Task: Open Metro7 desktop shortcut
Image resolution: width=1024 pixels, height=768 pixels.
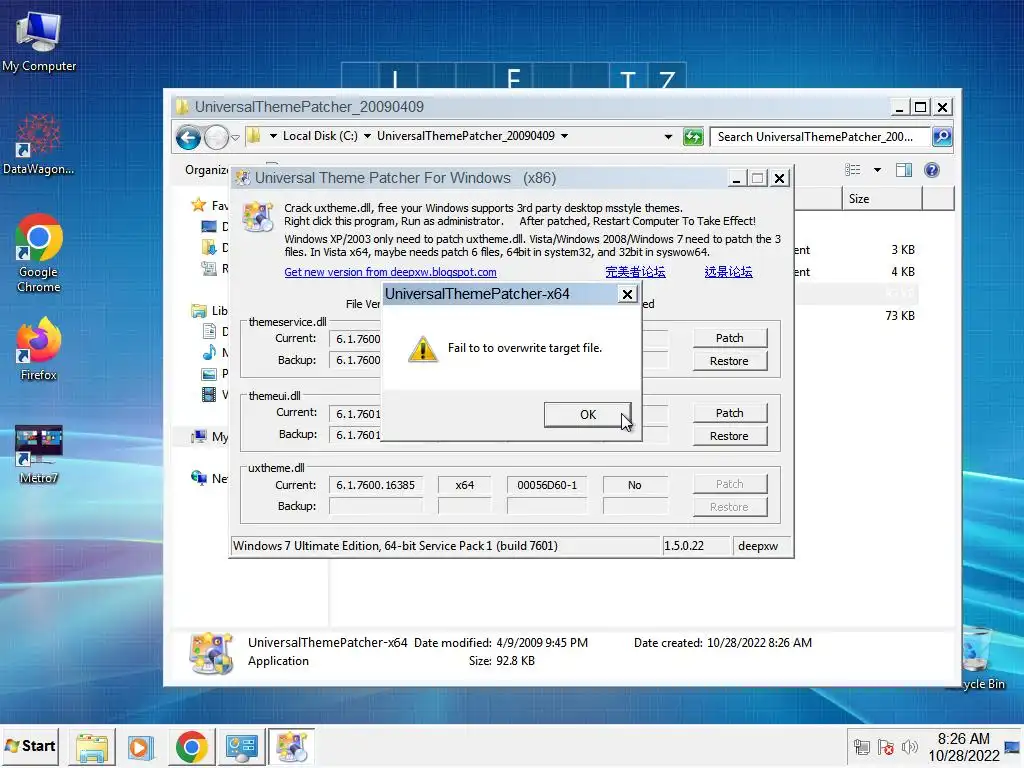Action: (39, 455)
